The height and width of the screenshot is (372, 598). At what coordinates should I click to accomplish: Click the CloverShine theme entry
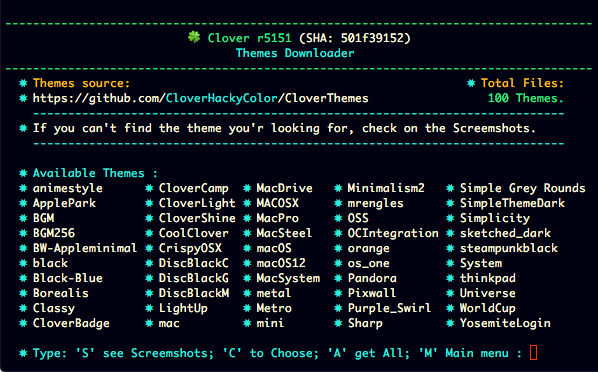tap(197, 218)
